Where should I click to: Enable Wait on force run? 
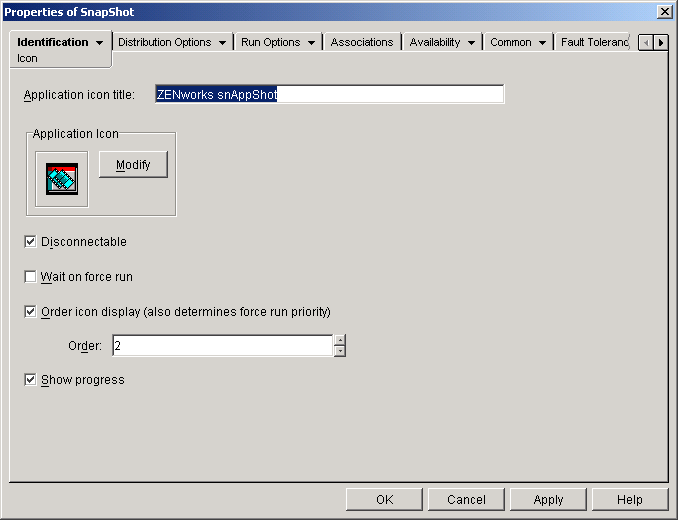click(30, 277)
